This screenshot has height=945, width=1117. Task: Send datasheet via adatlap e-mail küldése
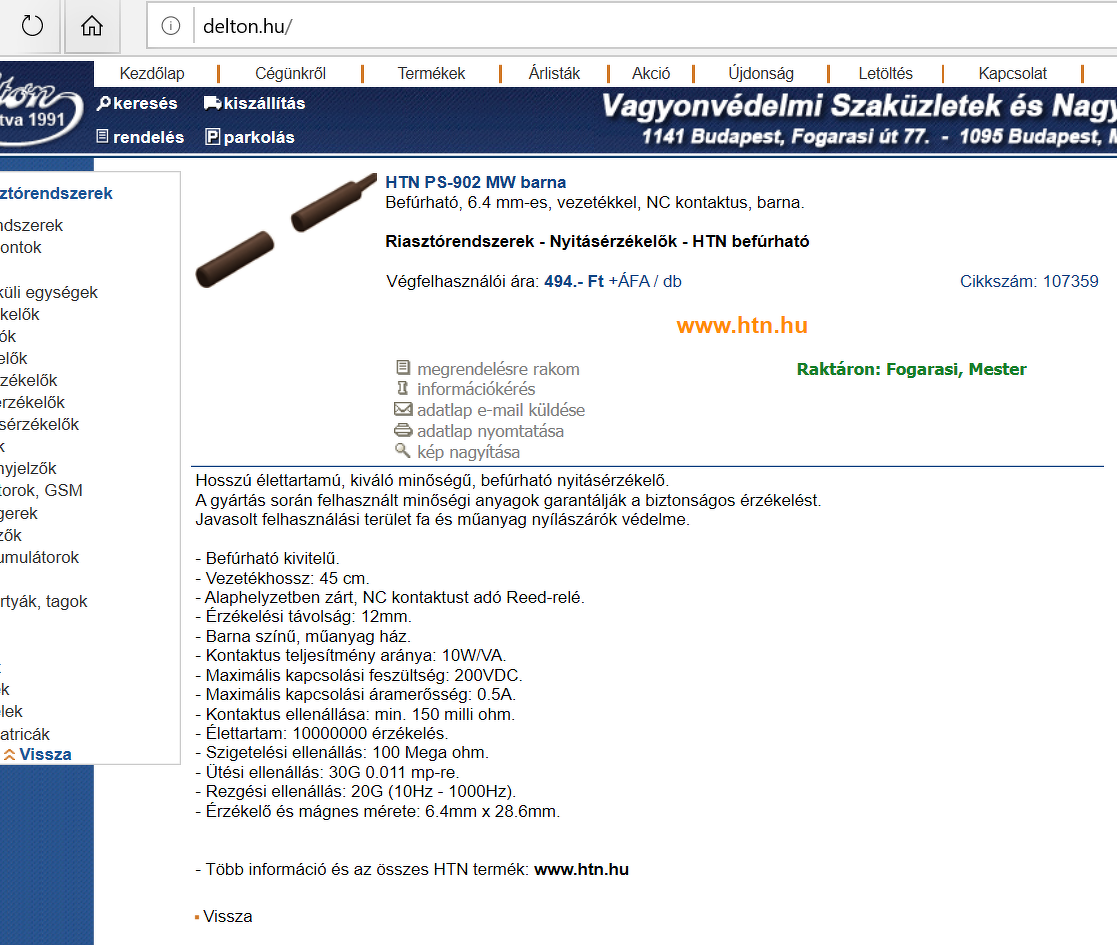[x=501, y=410]
